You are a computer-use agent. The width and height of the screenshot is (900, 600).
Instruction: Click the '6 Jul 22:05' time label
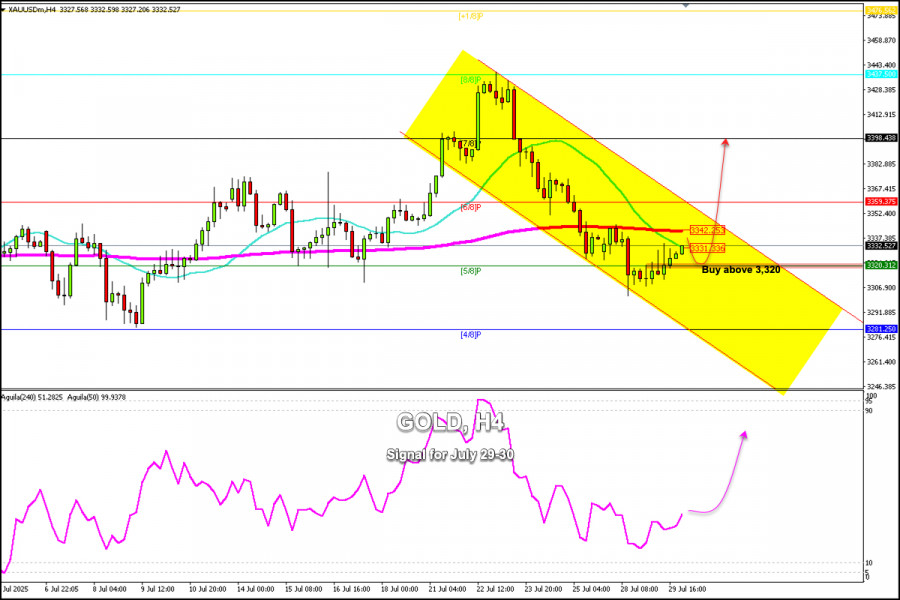[x=61, y=589]
